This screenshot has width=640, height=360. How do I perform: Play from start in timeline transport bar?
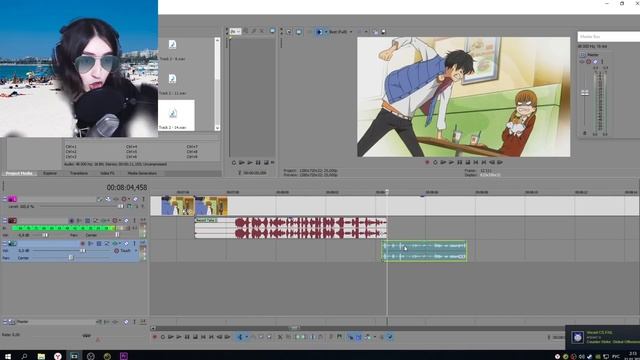click(171, 337)
